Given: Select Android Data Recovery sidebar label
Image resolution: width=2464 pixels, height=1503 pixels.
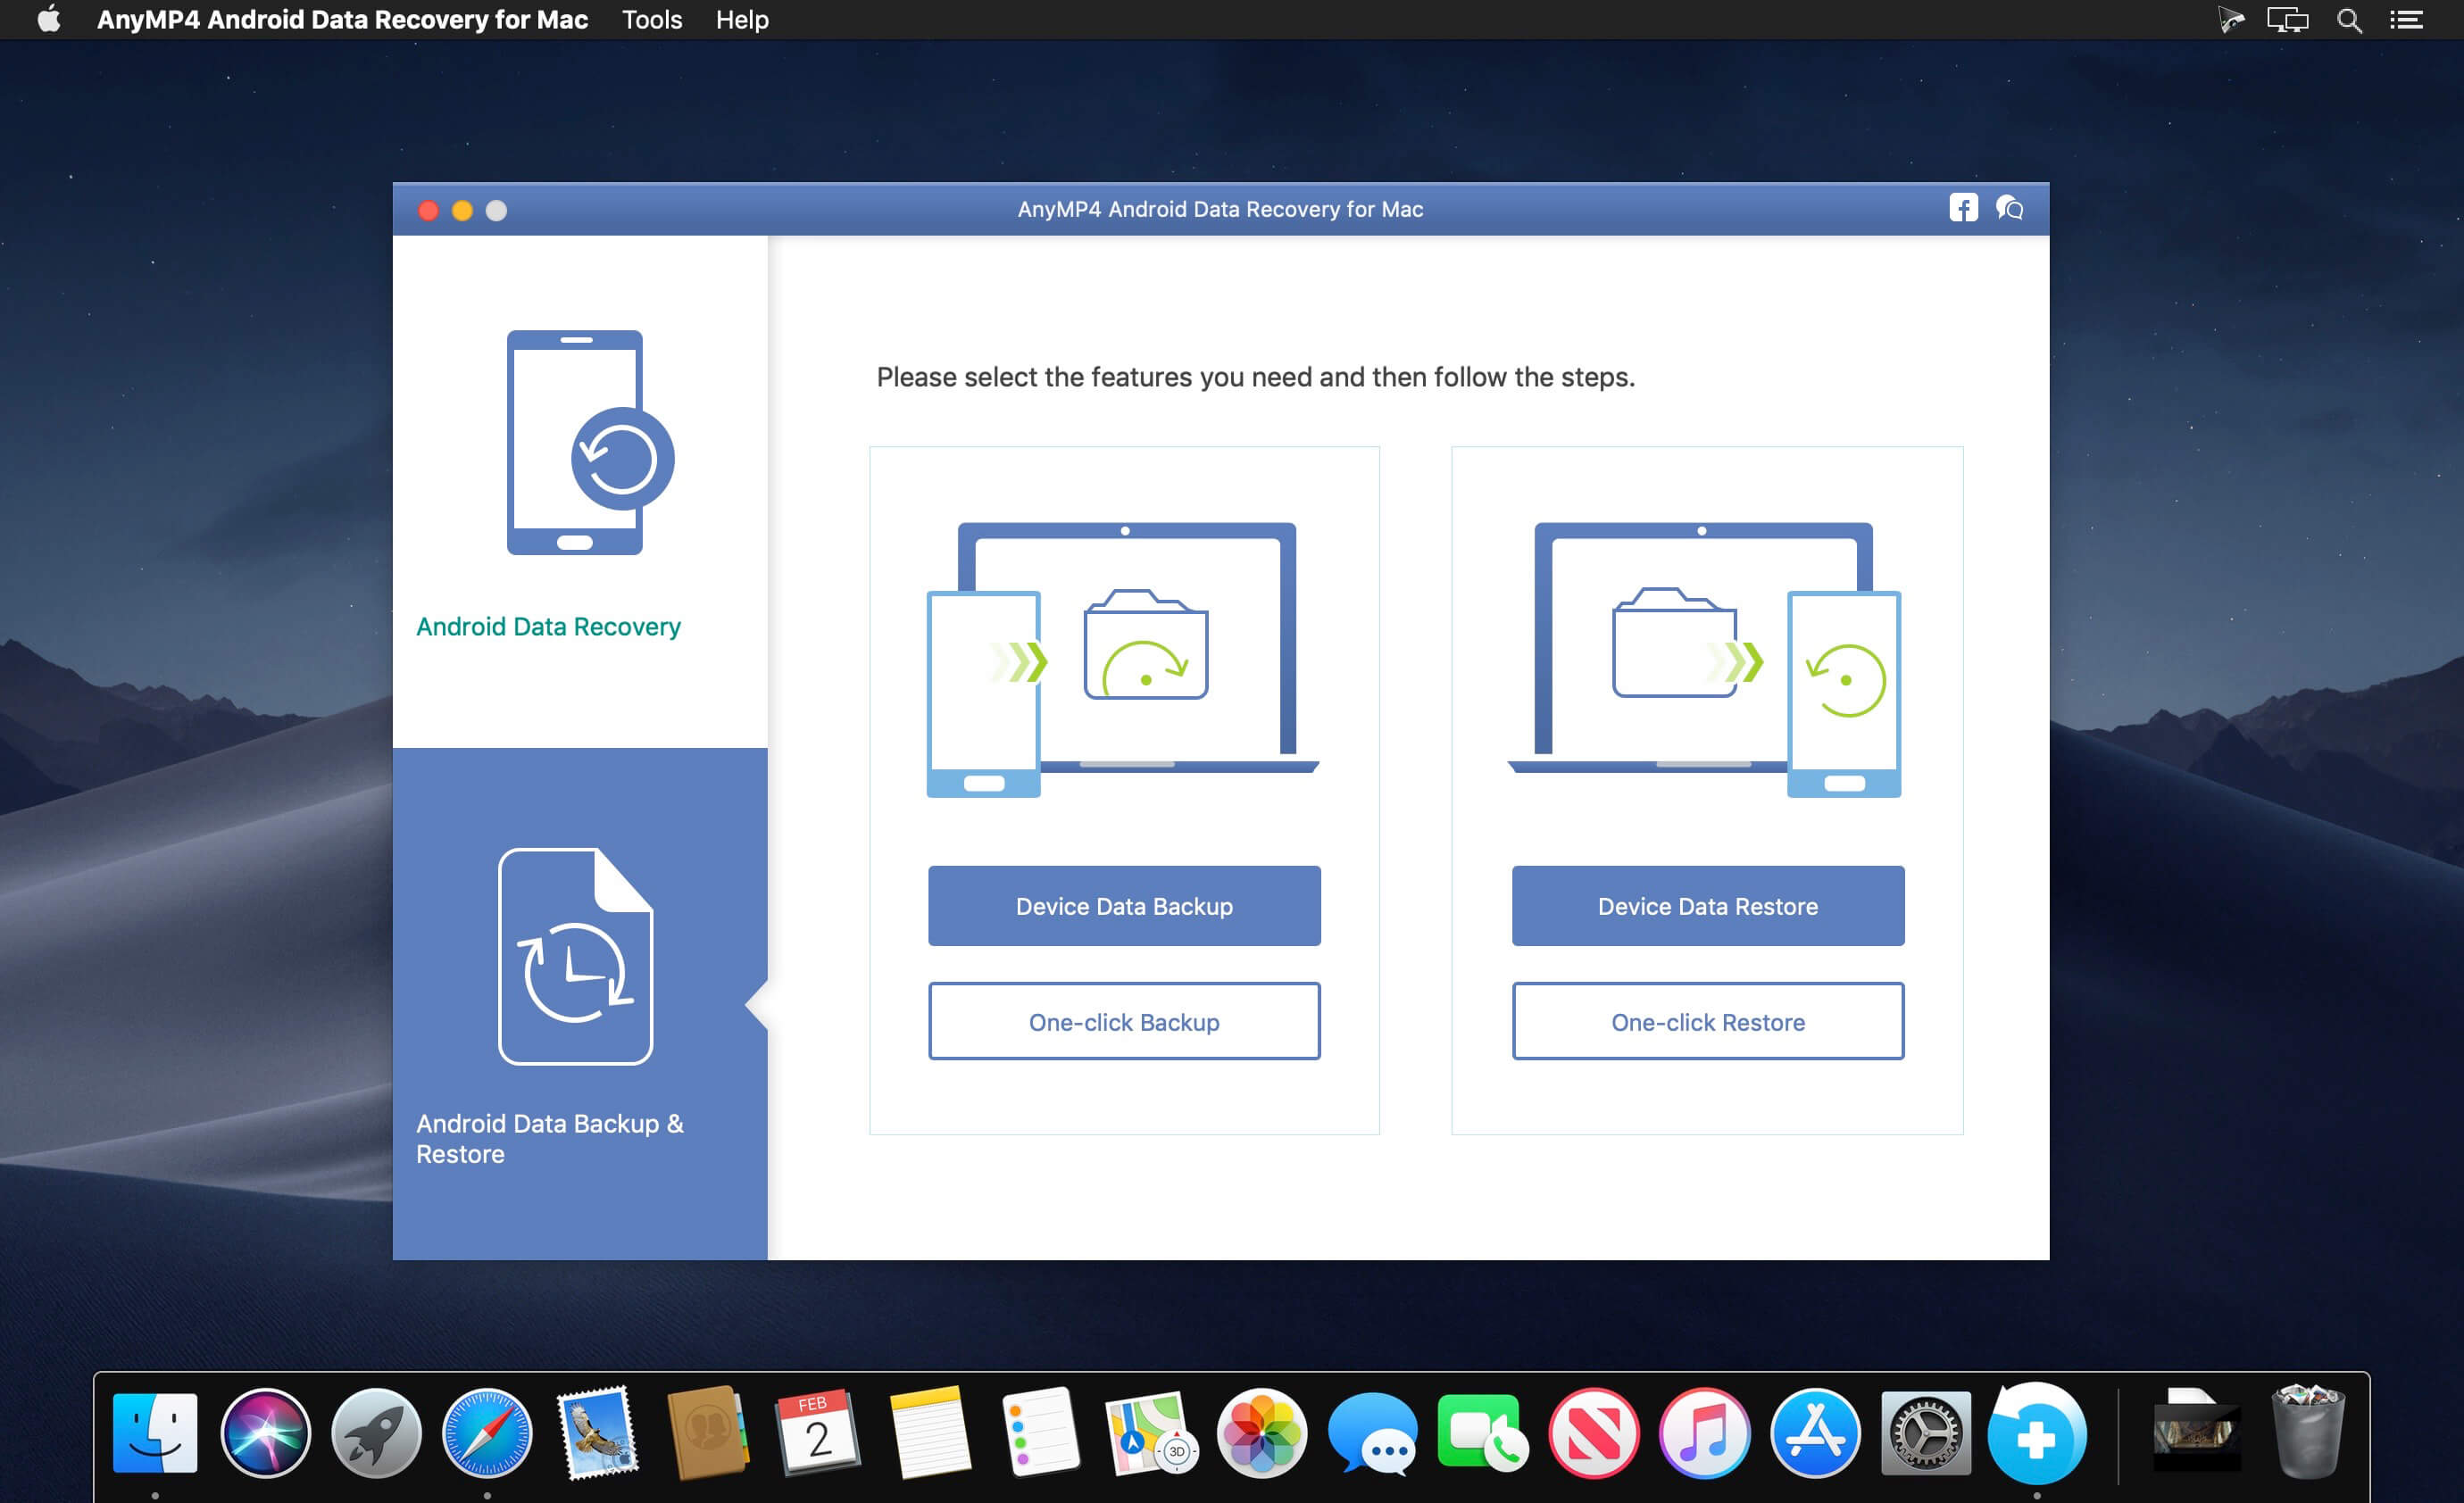Looking at the screenshot, I should (548, 626).
